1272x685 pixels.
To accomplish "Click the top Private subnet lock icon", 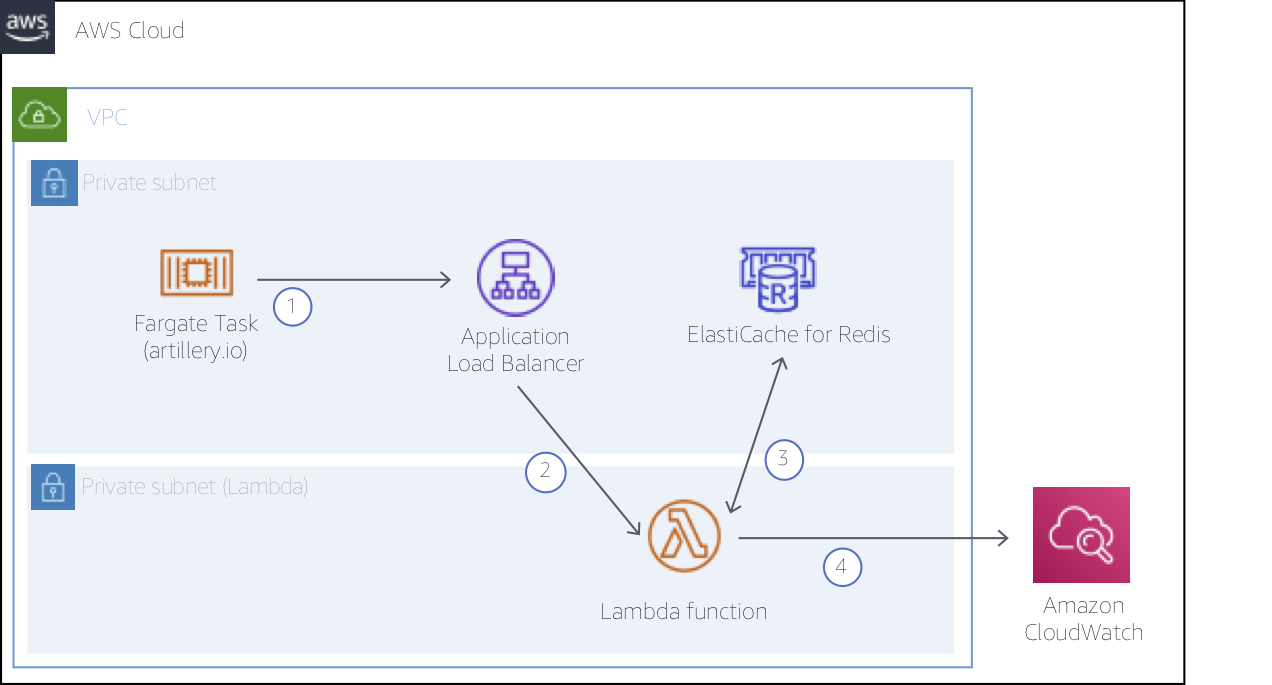I will click(54, 183).
